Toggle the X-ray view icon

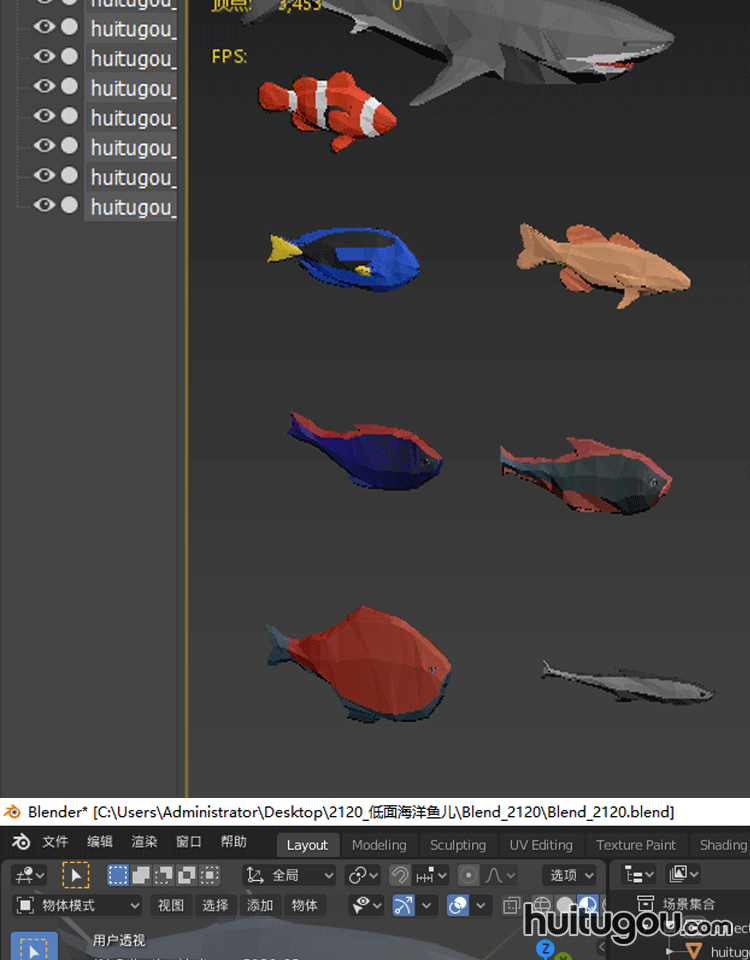pos(511,906)
